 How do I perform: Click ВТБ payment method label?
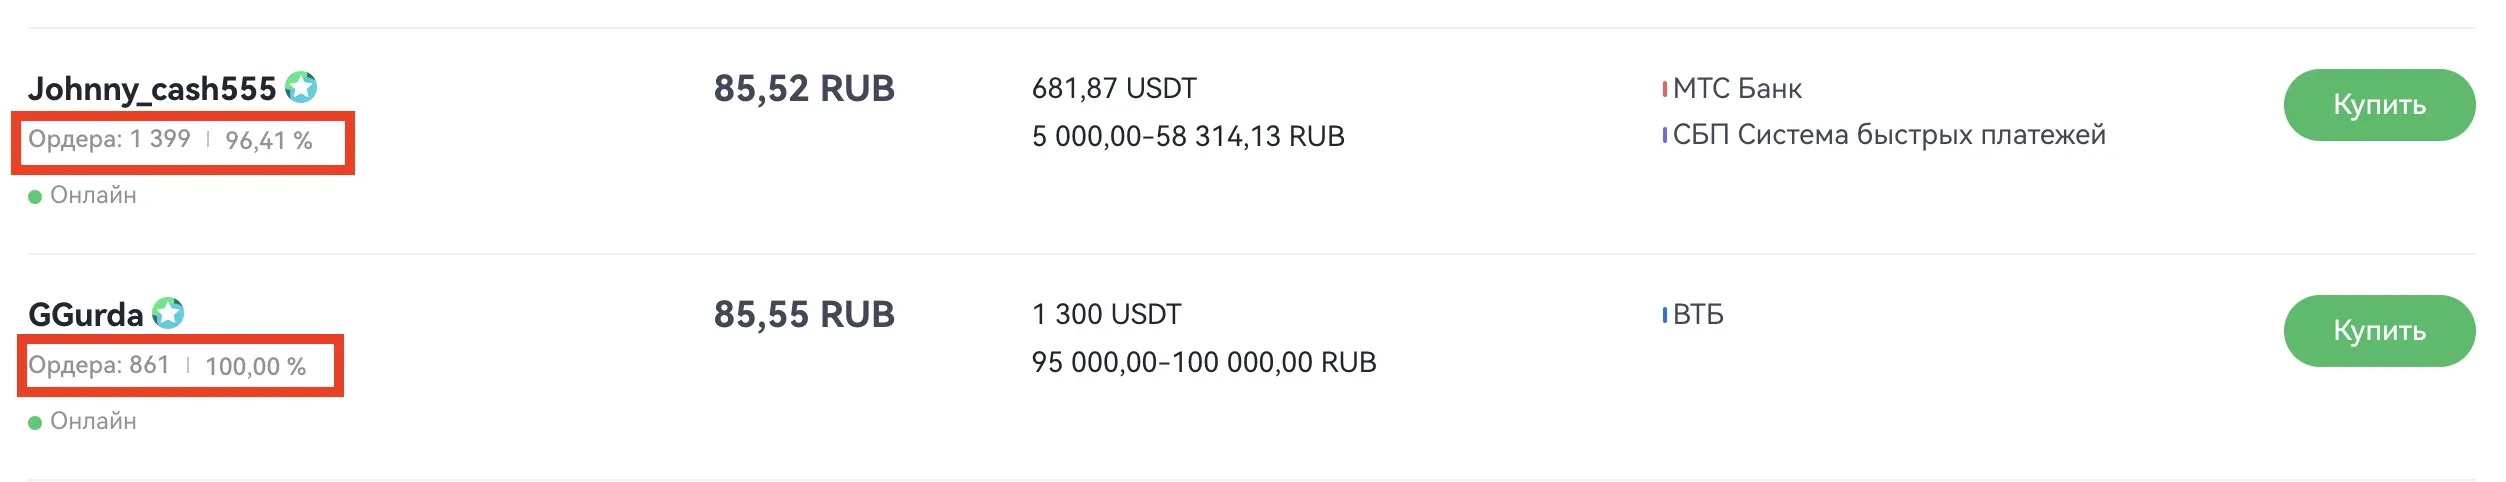point(1698,315)
